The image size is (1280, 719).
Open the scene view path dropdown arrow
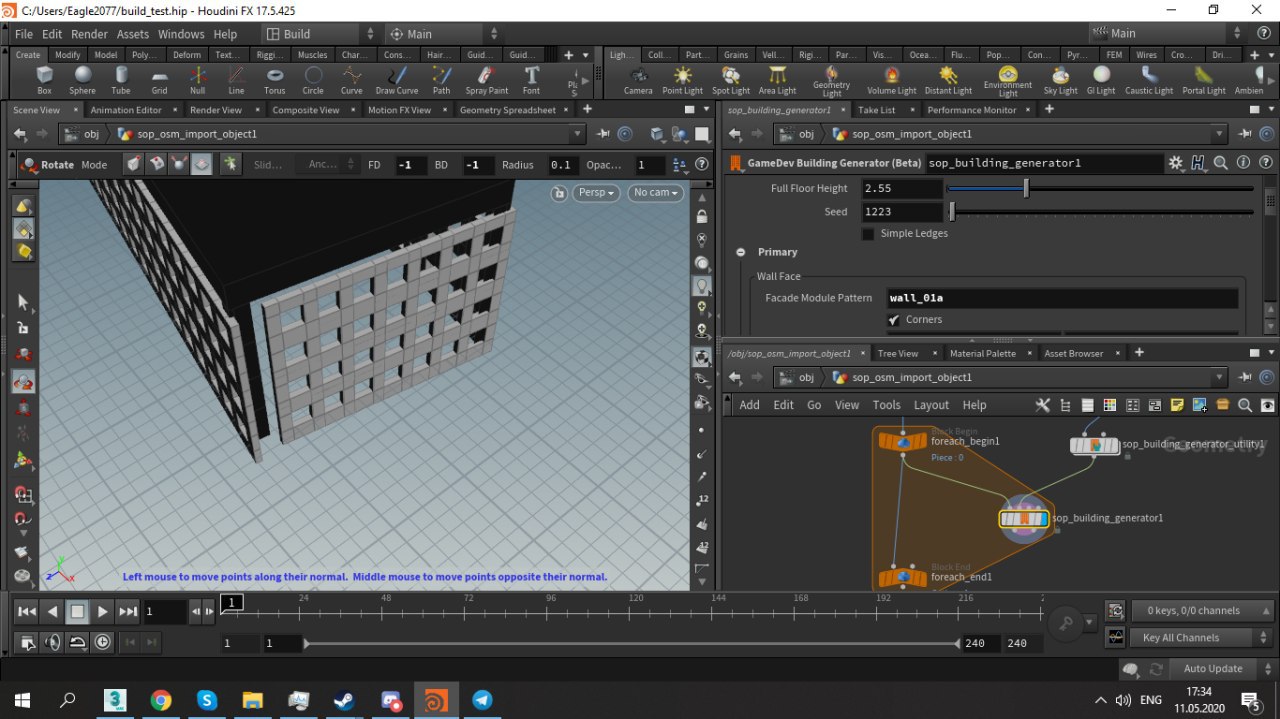[x=577, y=134]
